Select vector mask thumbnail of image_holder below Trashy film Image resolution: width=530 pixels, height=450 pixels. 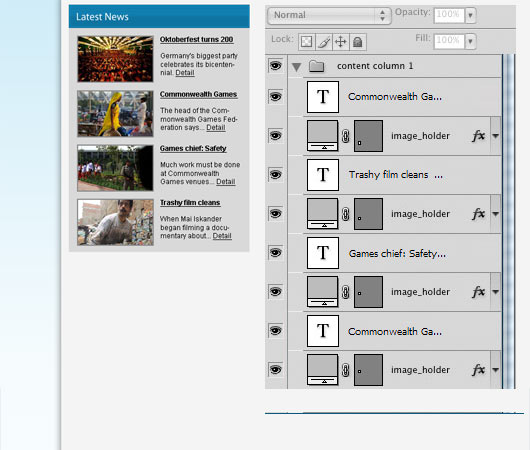coord(368,214)
